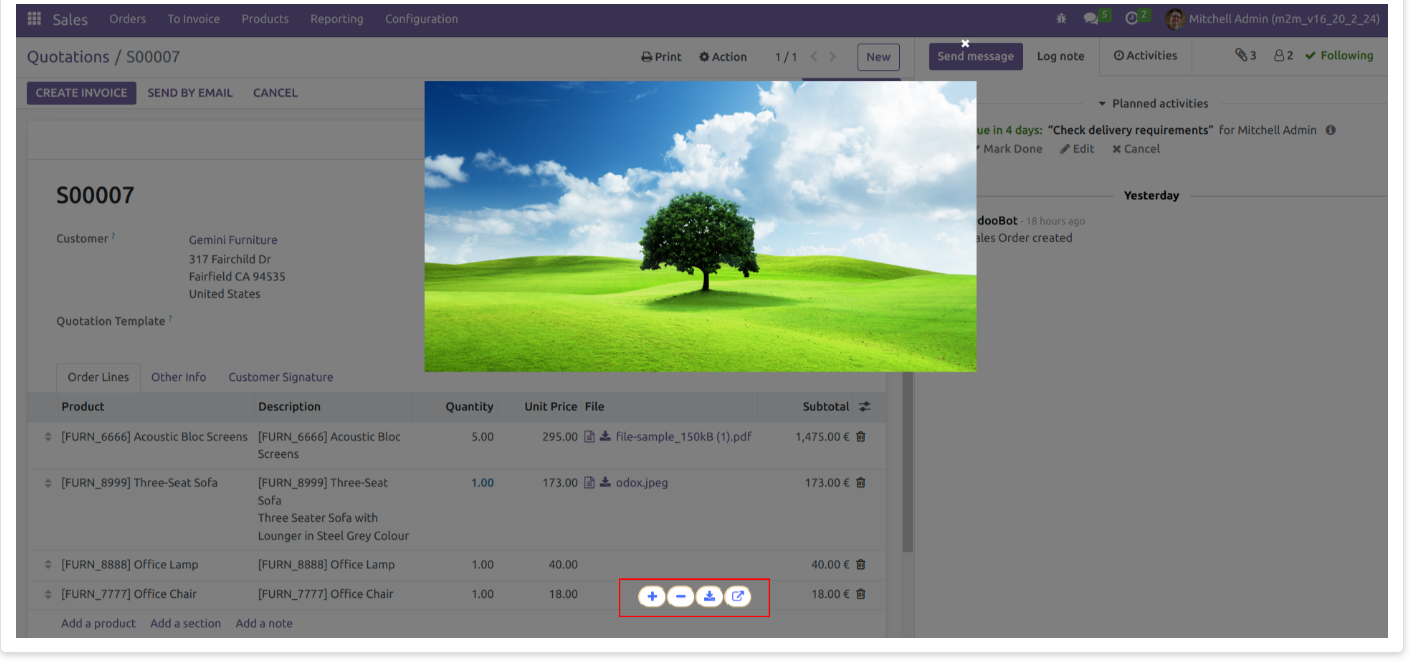
Task: Click the Log note button
Action: [x=1061, y=57]
